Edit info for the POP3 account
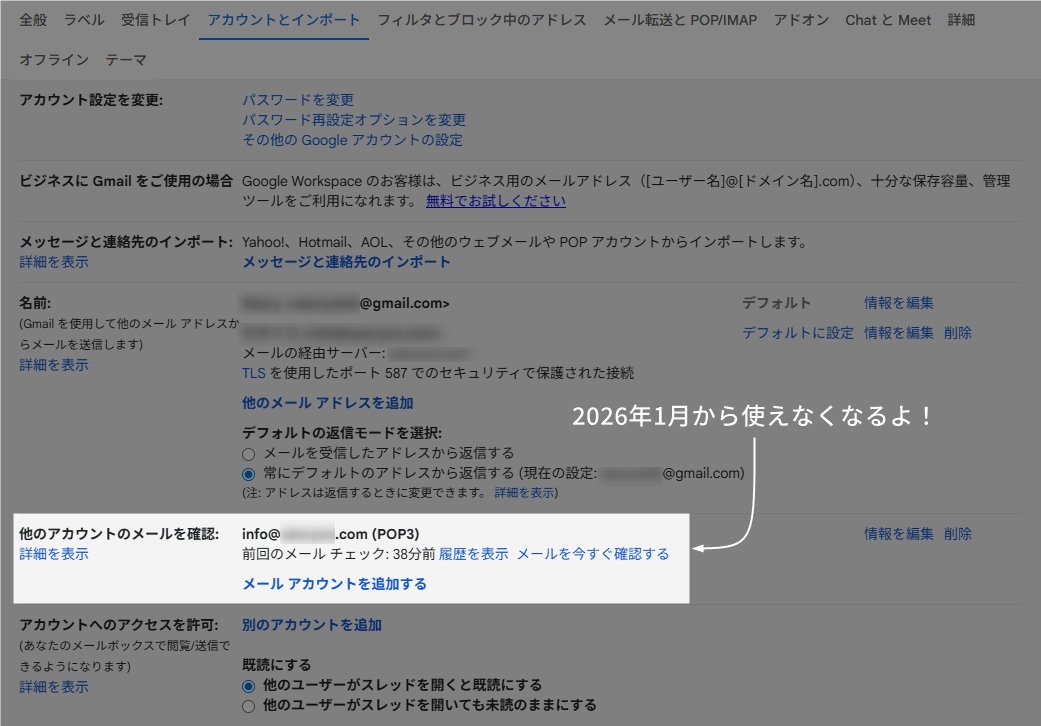The height and width of the screenshot is (726, 1041). click(898, 534)
